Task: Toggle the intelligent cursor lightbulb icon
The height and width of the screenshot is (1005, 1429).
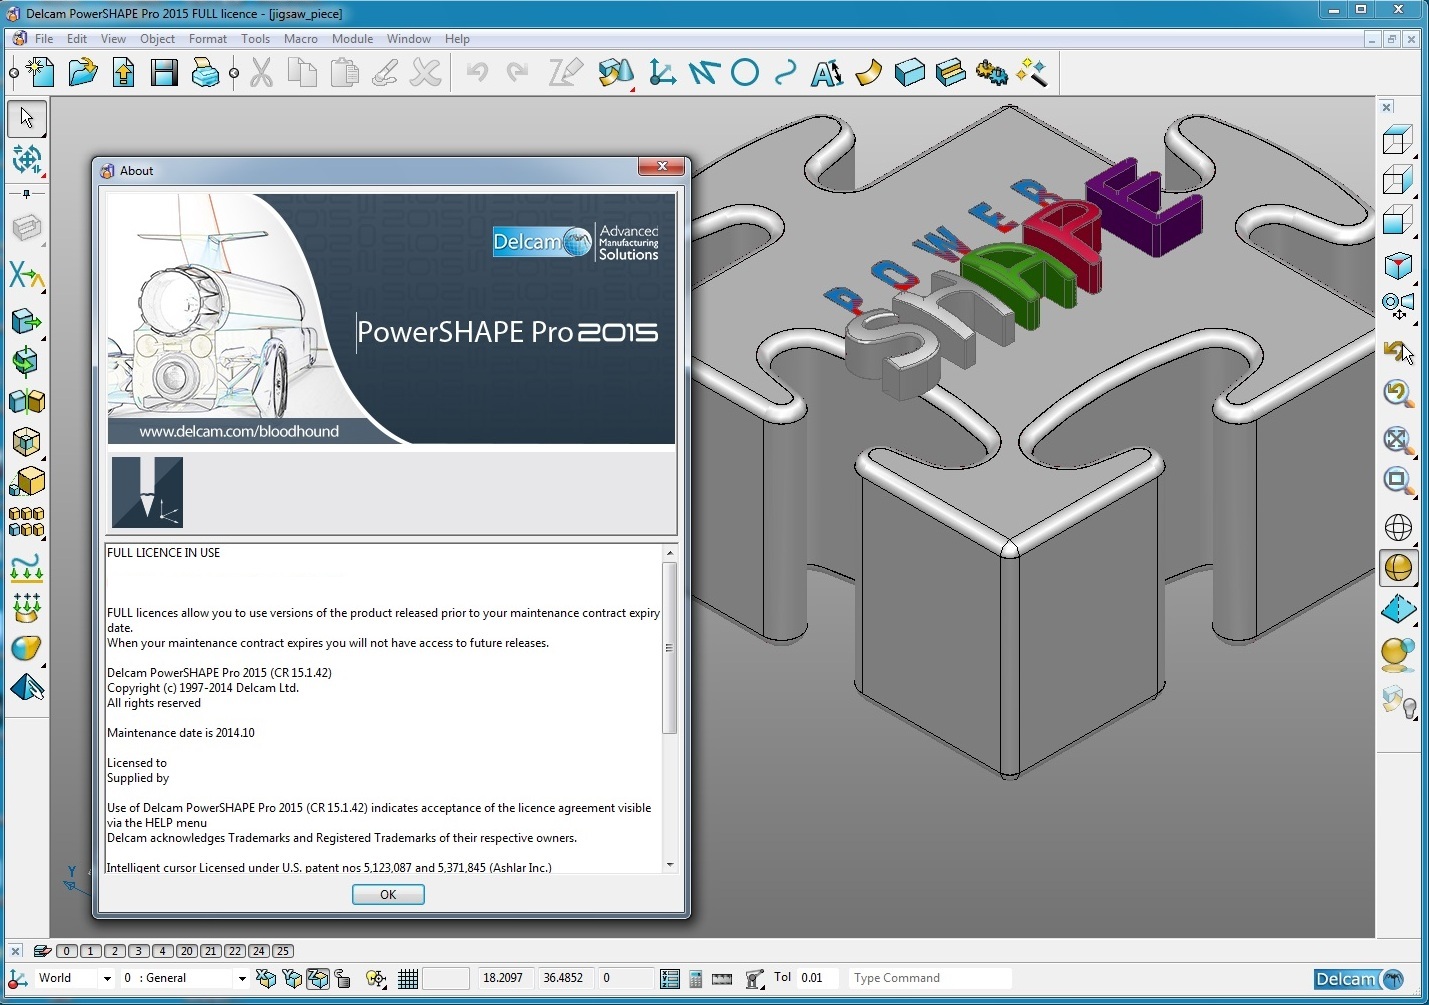Action: point(376,979)
